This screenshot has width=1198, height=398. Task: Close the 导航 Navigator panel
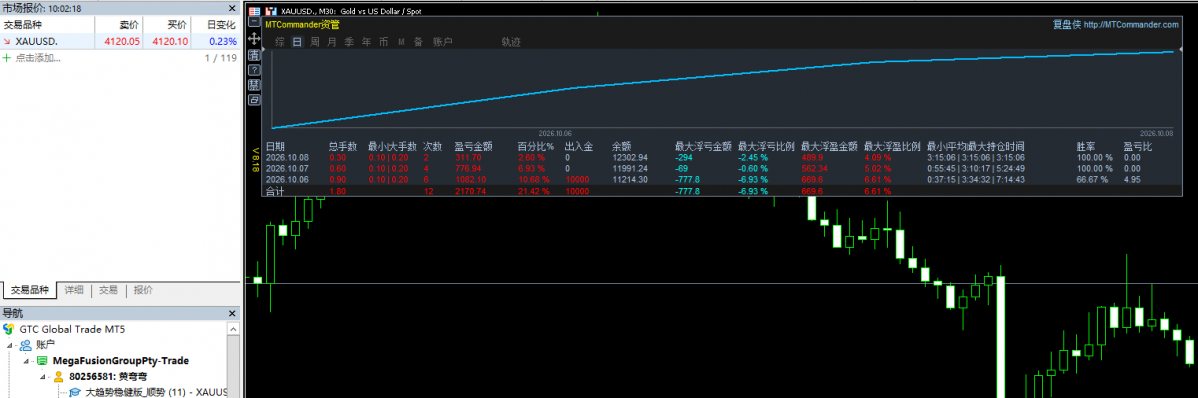pyautogui.click(x=232, y=312)
